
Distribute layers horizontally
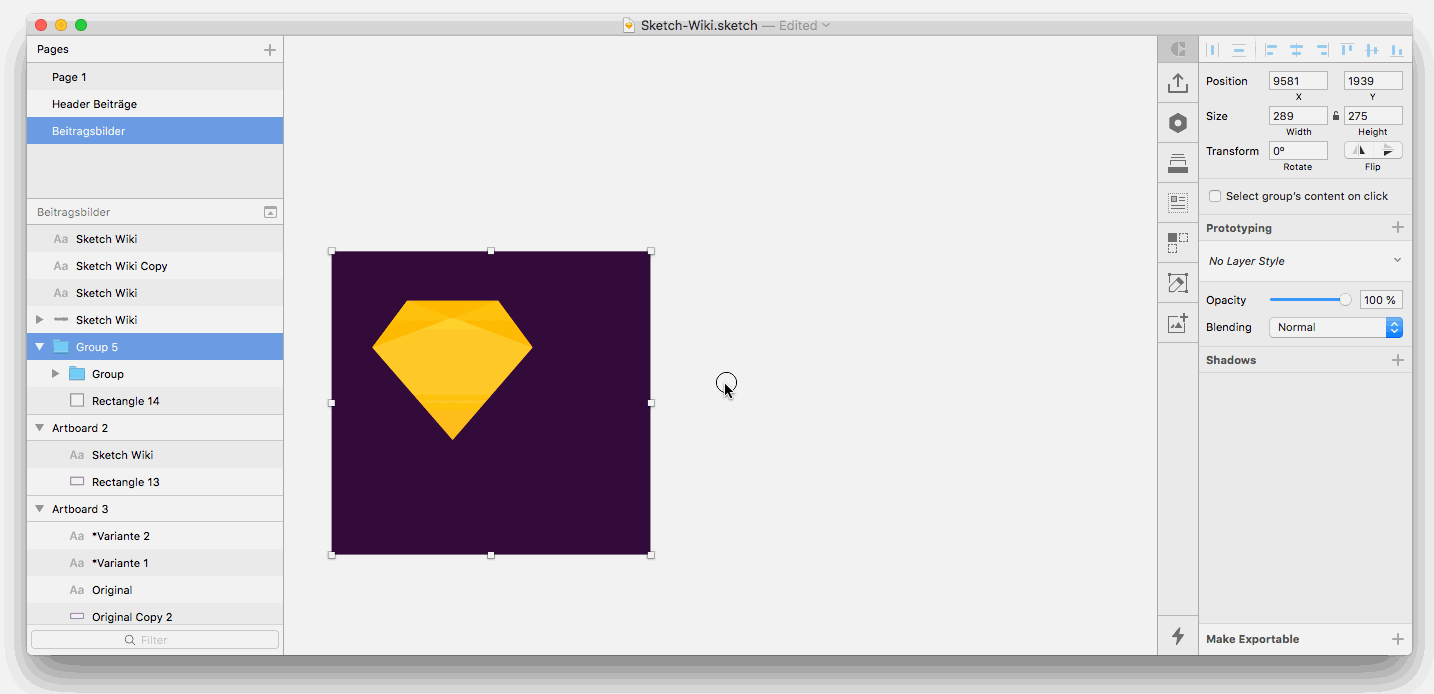pyautogui.click(x=1212, y=49)
